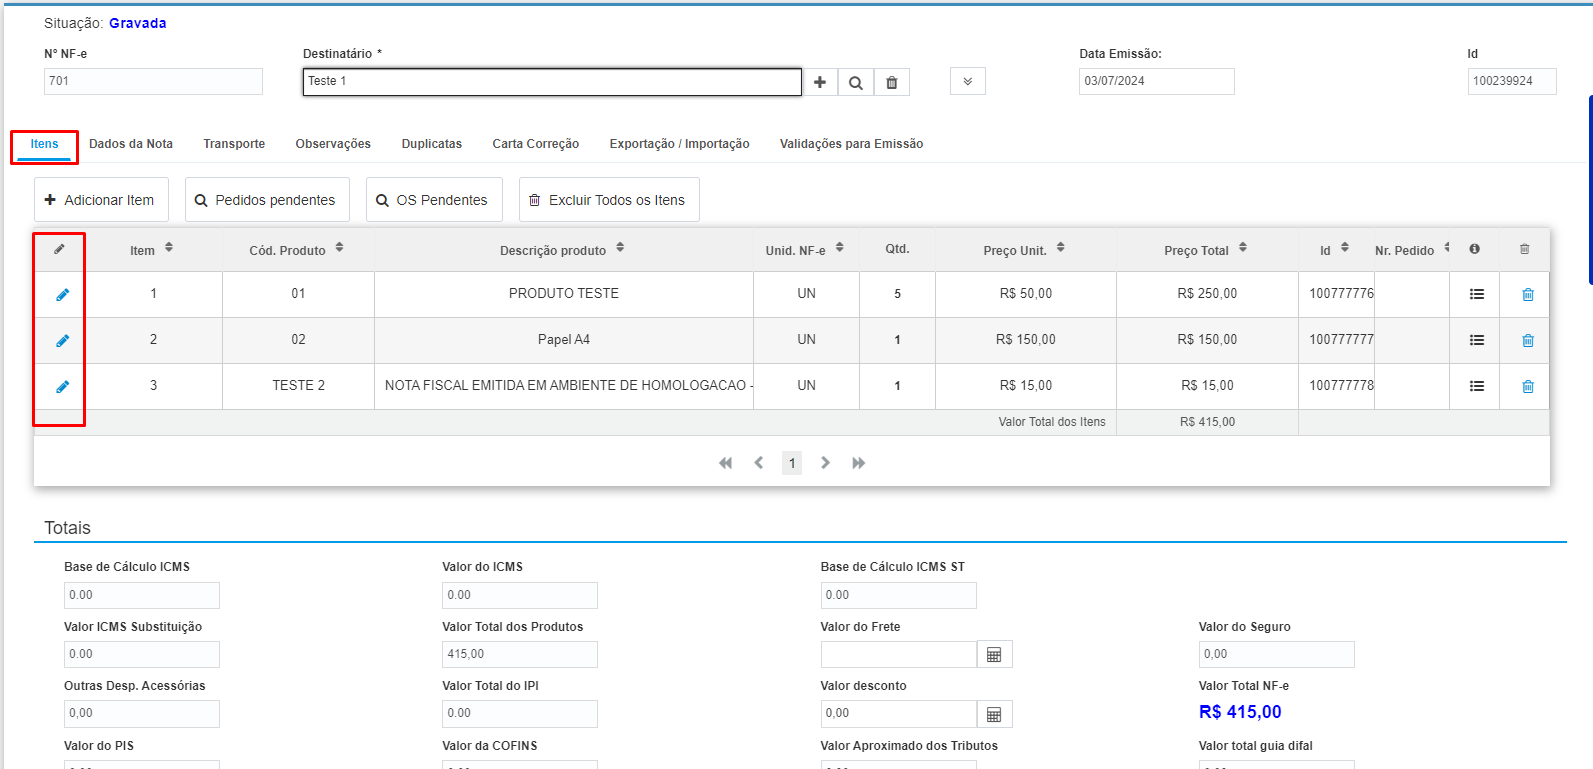Viewport: 1593px width, 769px height.
Task: Click Base de Cálculo ICMS ST field
Action: coord(898,595)
